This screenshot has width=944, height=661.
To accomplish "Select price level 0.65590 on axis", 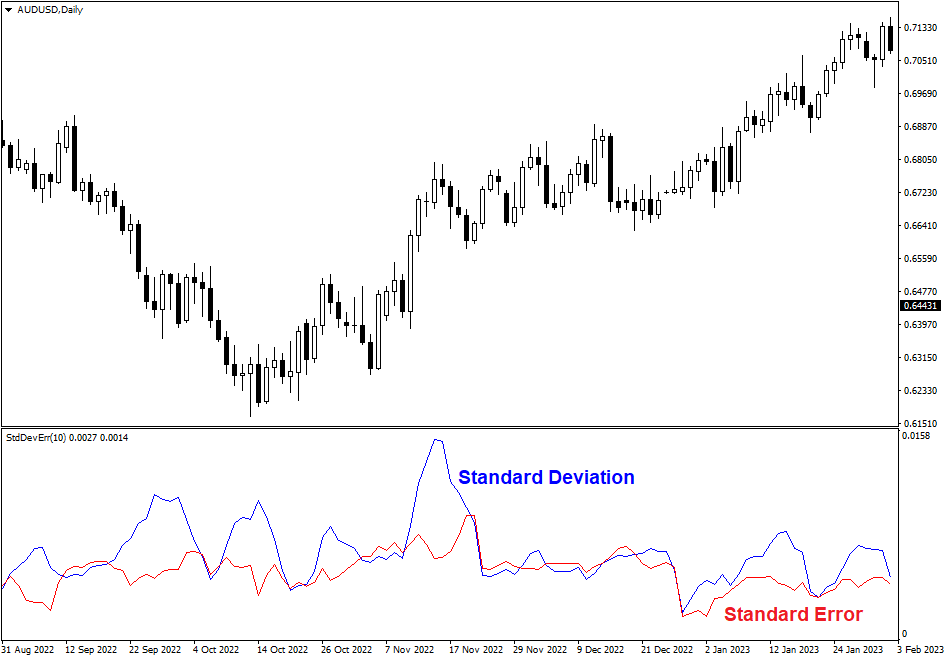I will coord(921,259).
